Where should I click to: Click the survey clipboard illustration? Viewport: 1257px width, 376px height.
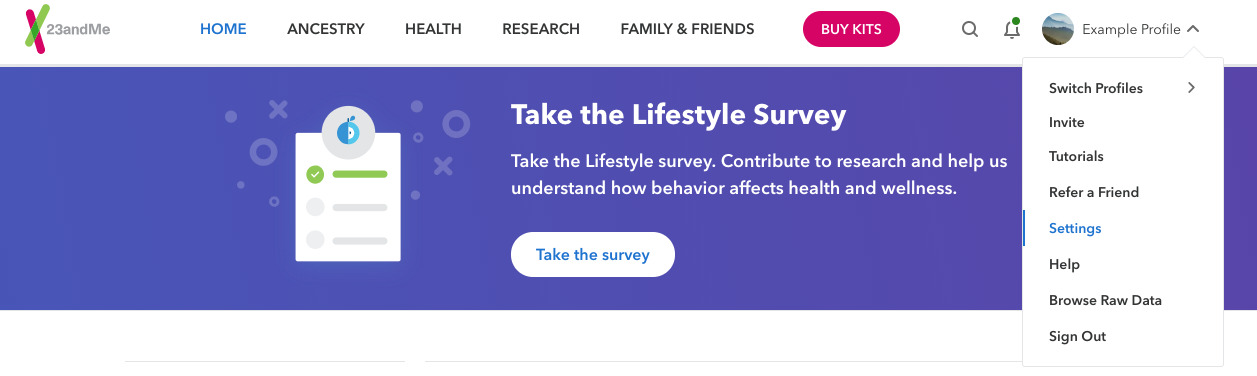[x=348, y=183]
